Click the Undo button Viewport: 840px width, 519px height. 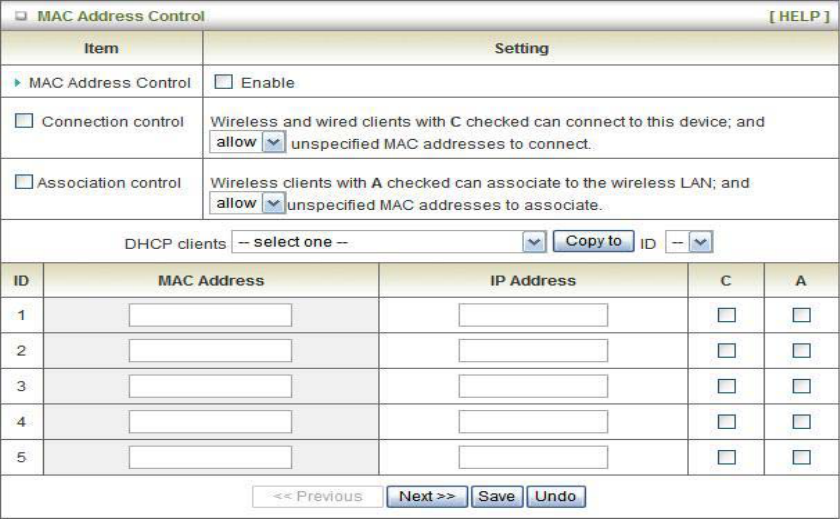[x=557, y=496]
